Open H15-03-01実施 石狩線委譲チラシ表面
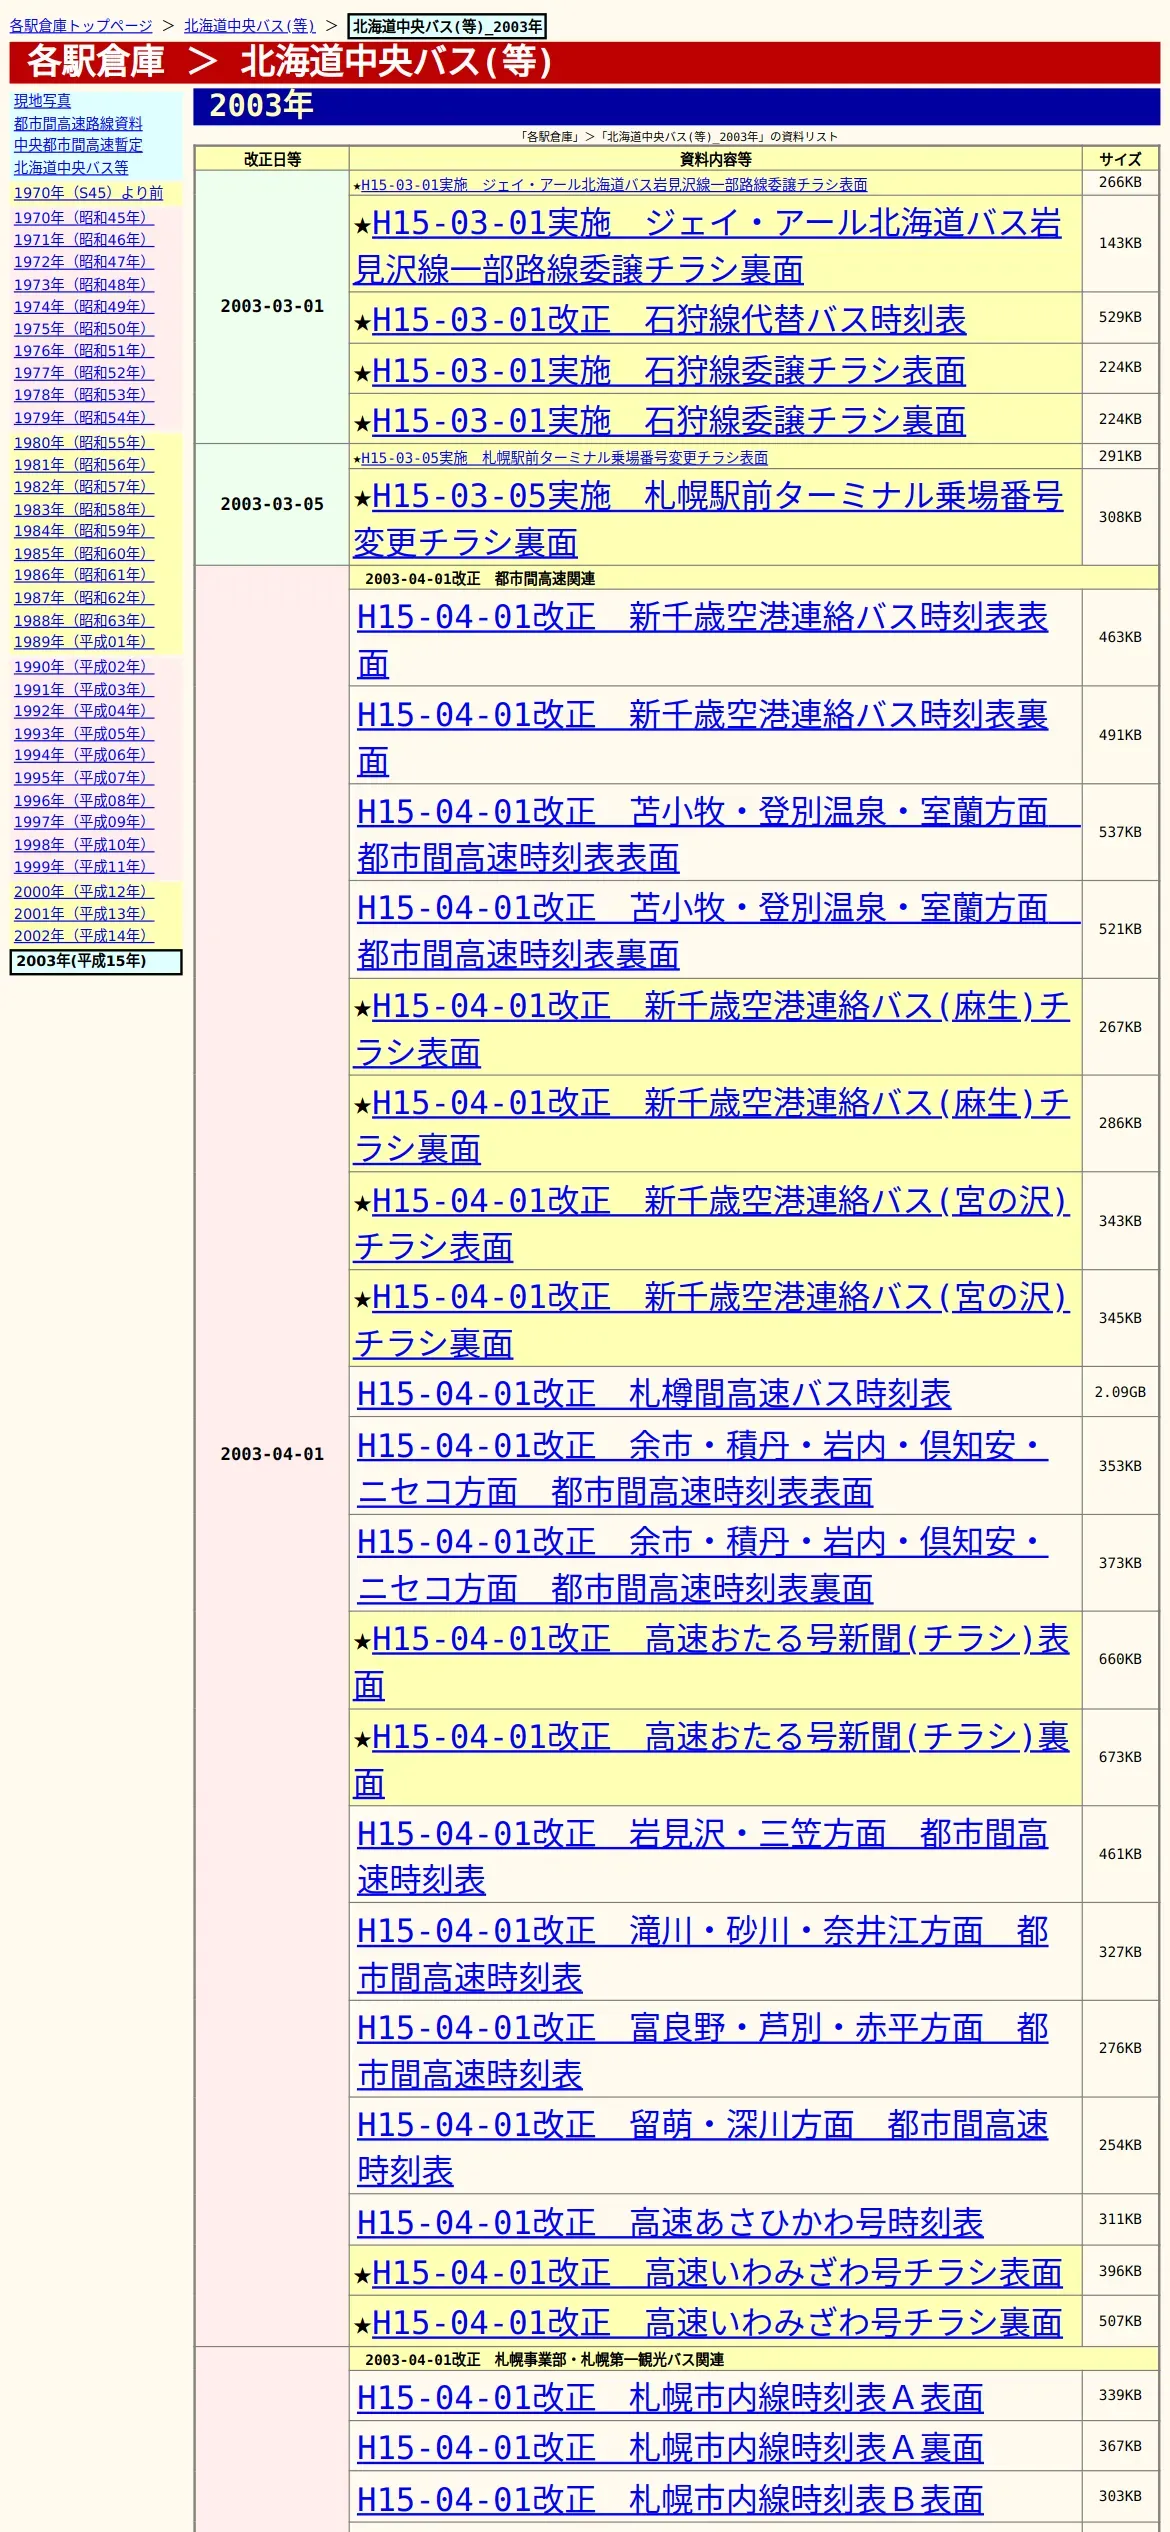 [x=669, y=371]
